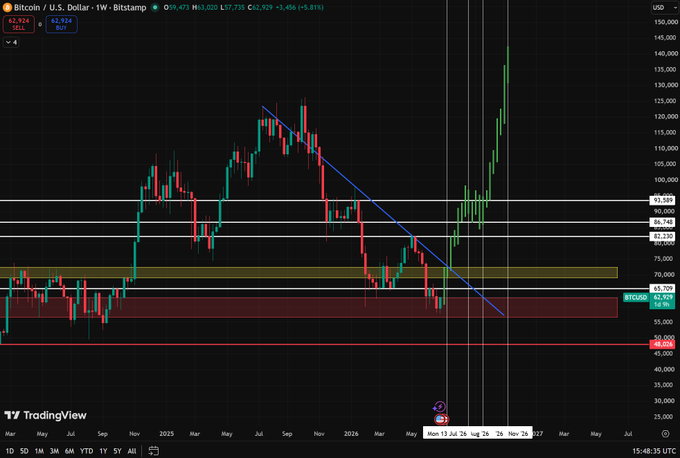The width and height of the screenshot is (680, 458).
Task: Click the 62,924 SELL button
Action: (x=19, y=24)
